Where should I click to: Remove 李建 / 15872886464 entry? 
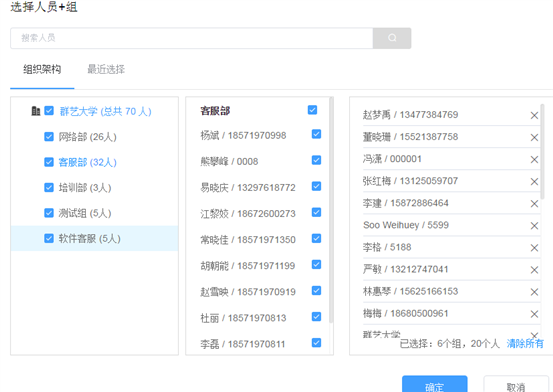pyautogui.click(x=534, y=204)
